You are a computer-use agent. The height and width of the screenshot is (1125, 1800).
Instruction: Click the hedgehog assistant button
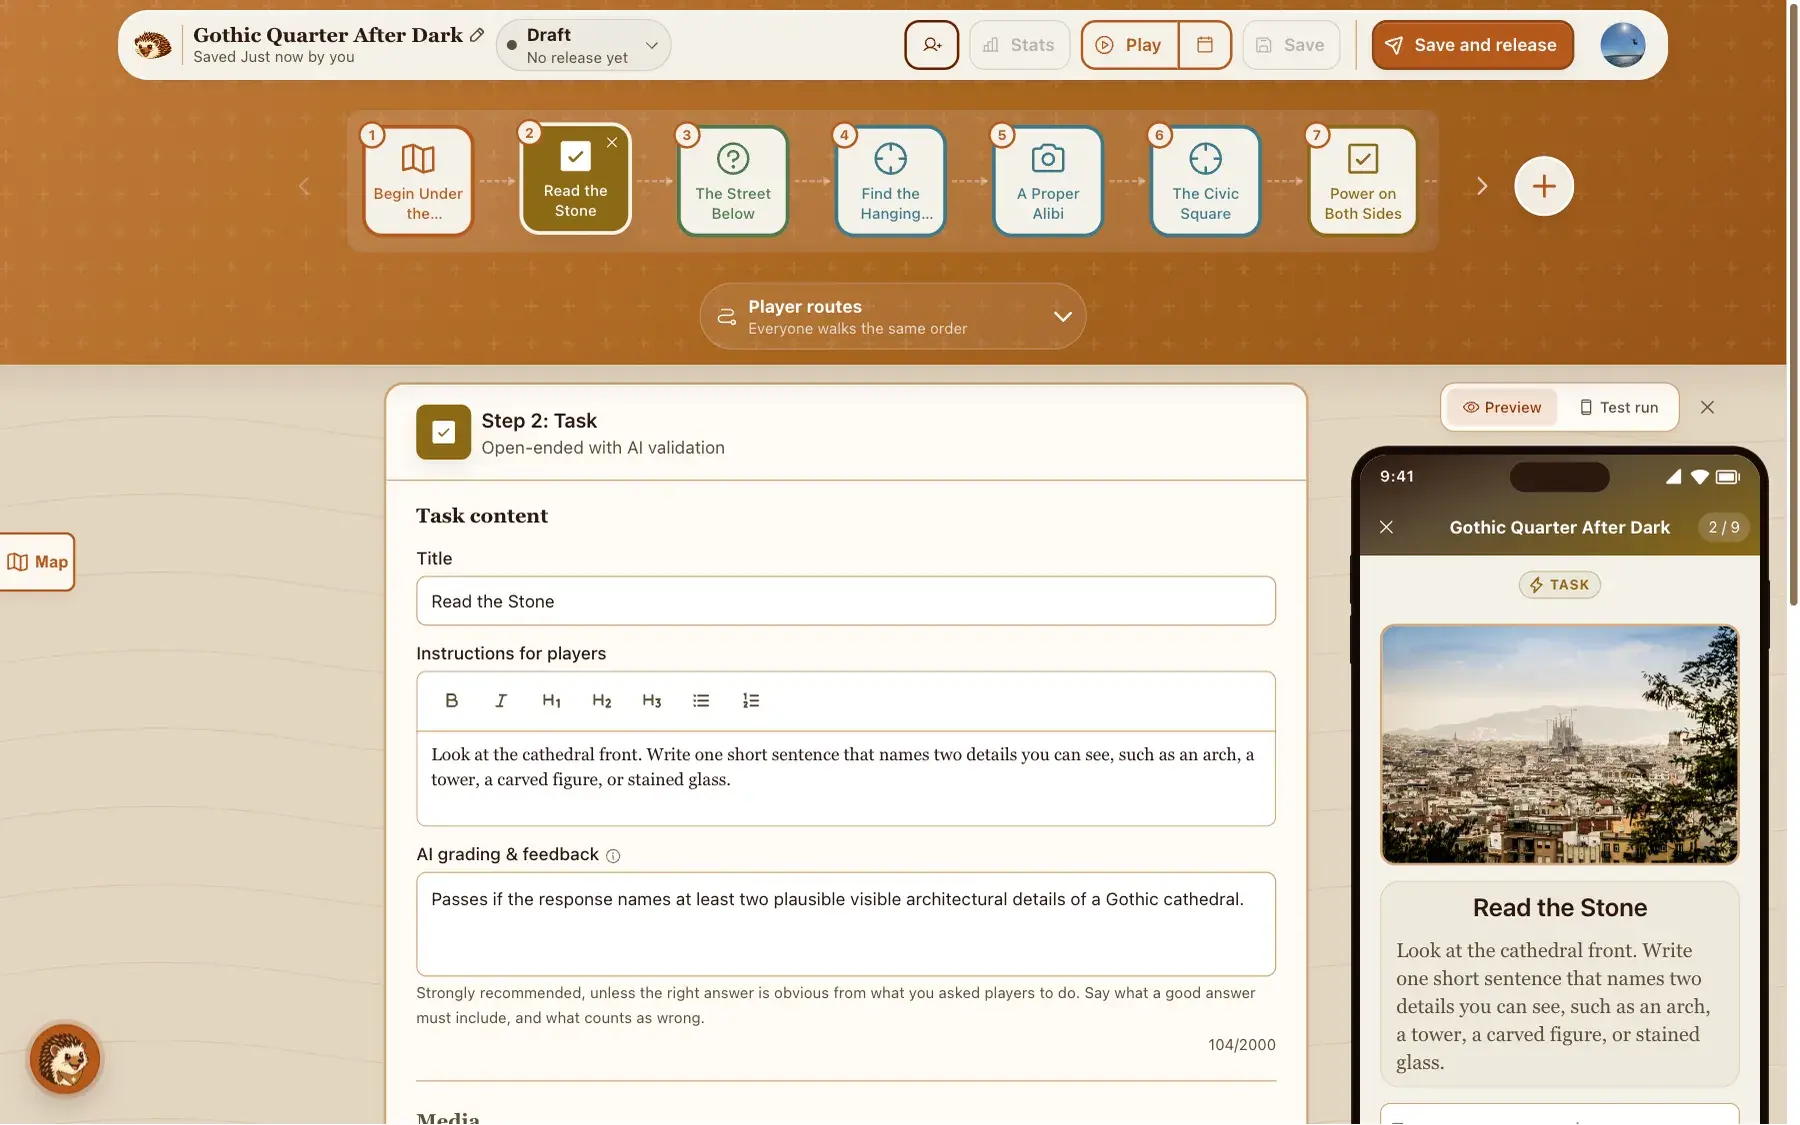pyautogui.click(x=65, y=1059)
